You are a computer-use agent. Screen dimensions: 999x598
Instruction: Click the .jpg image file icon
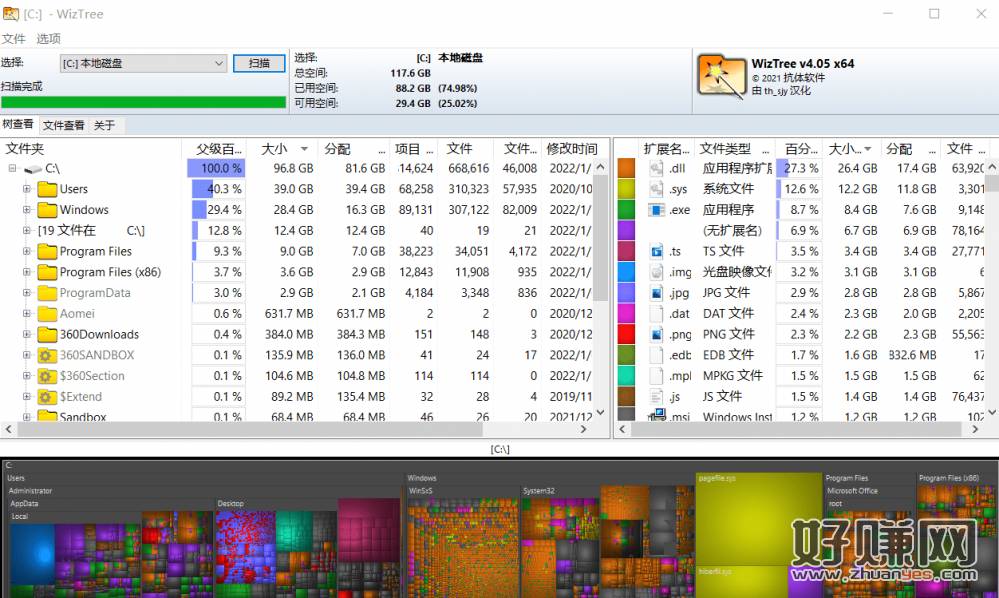click(657, 293)
